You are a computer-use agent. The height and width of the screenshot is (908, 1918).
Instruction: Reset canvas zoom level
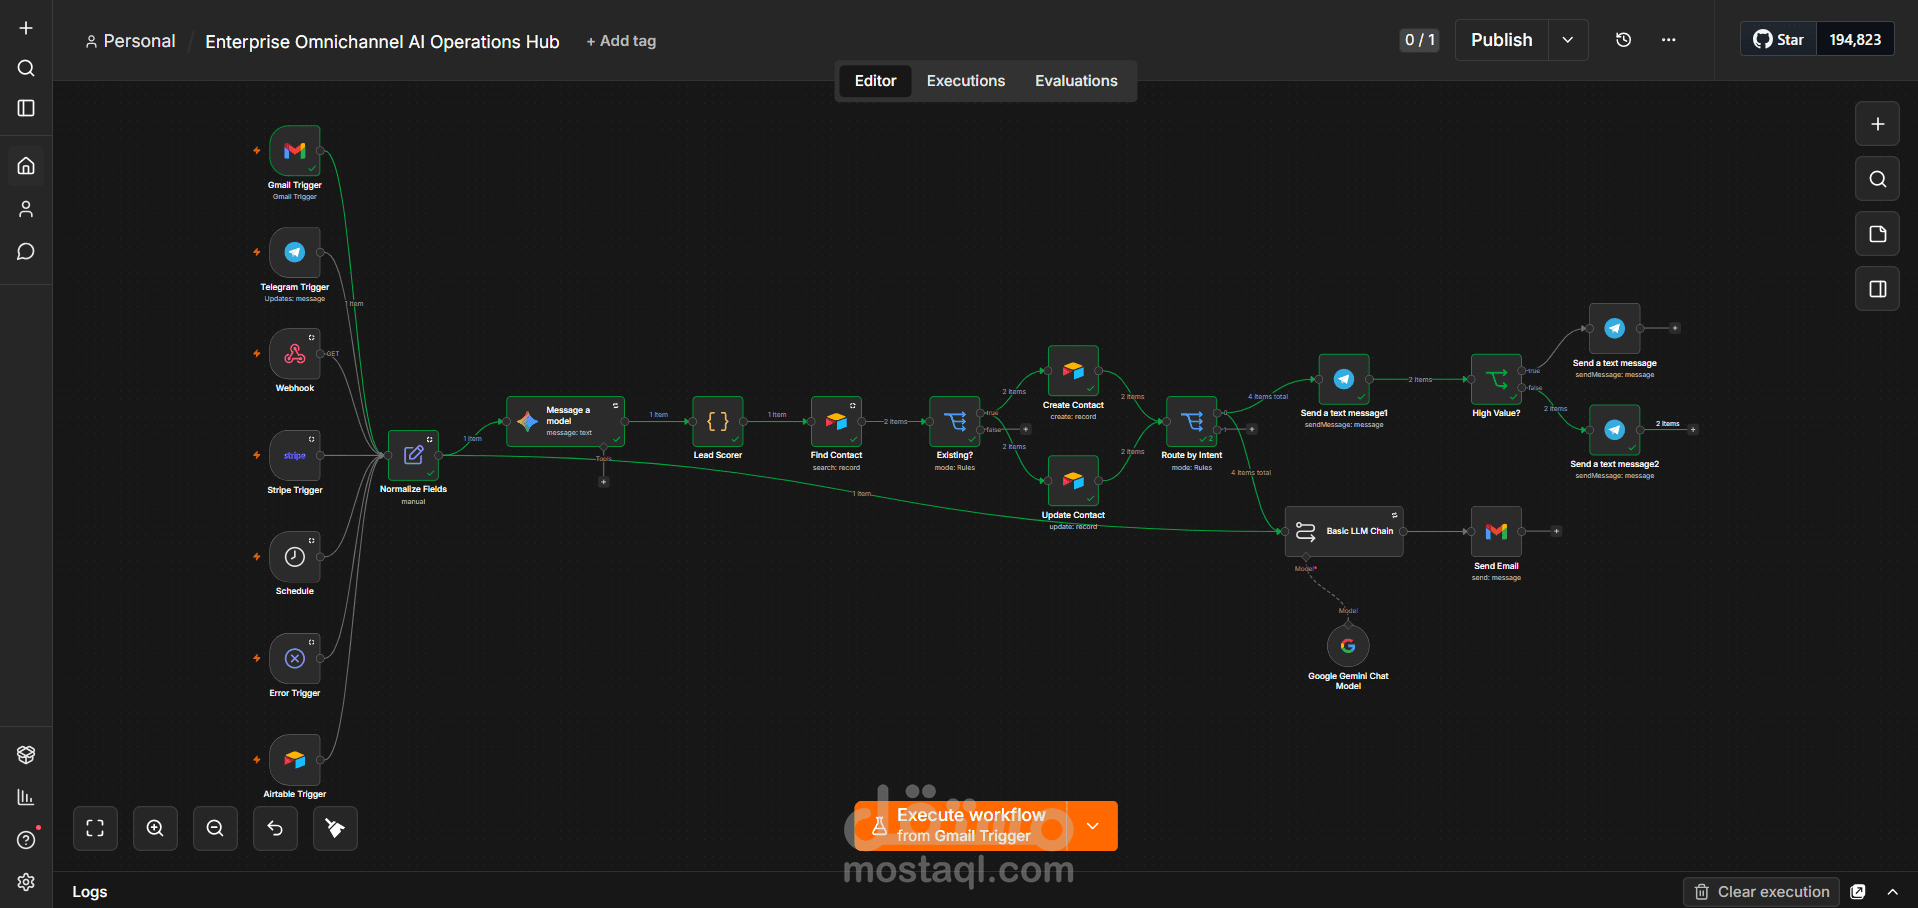click(275, 828)
